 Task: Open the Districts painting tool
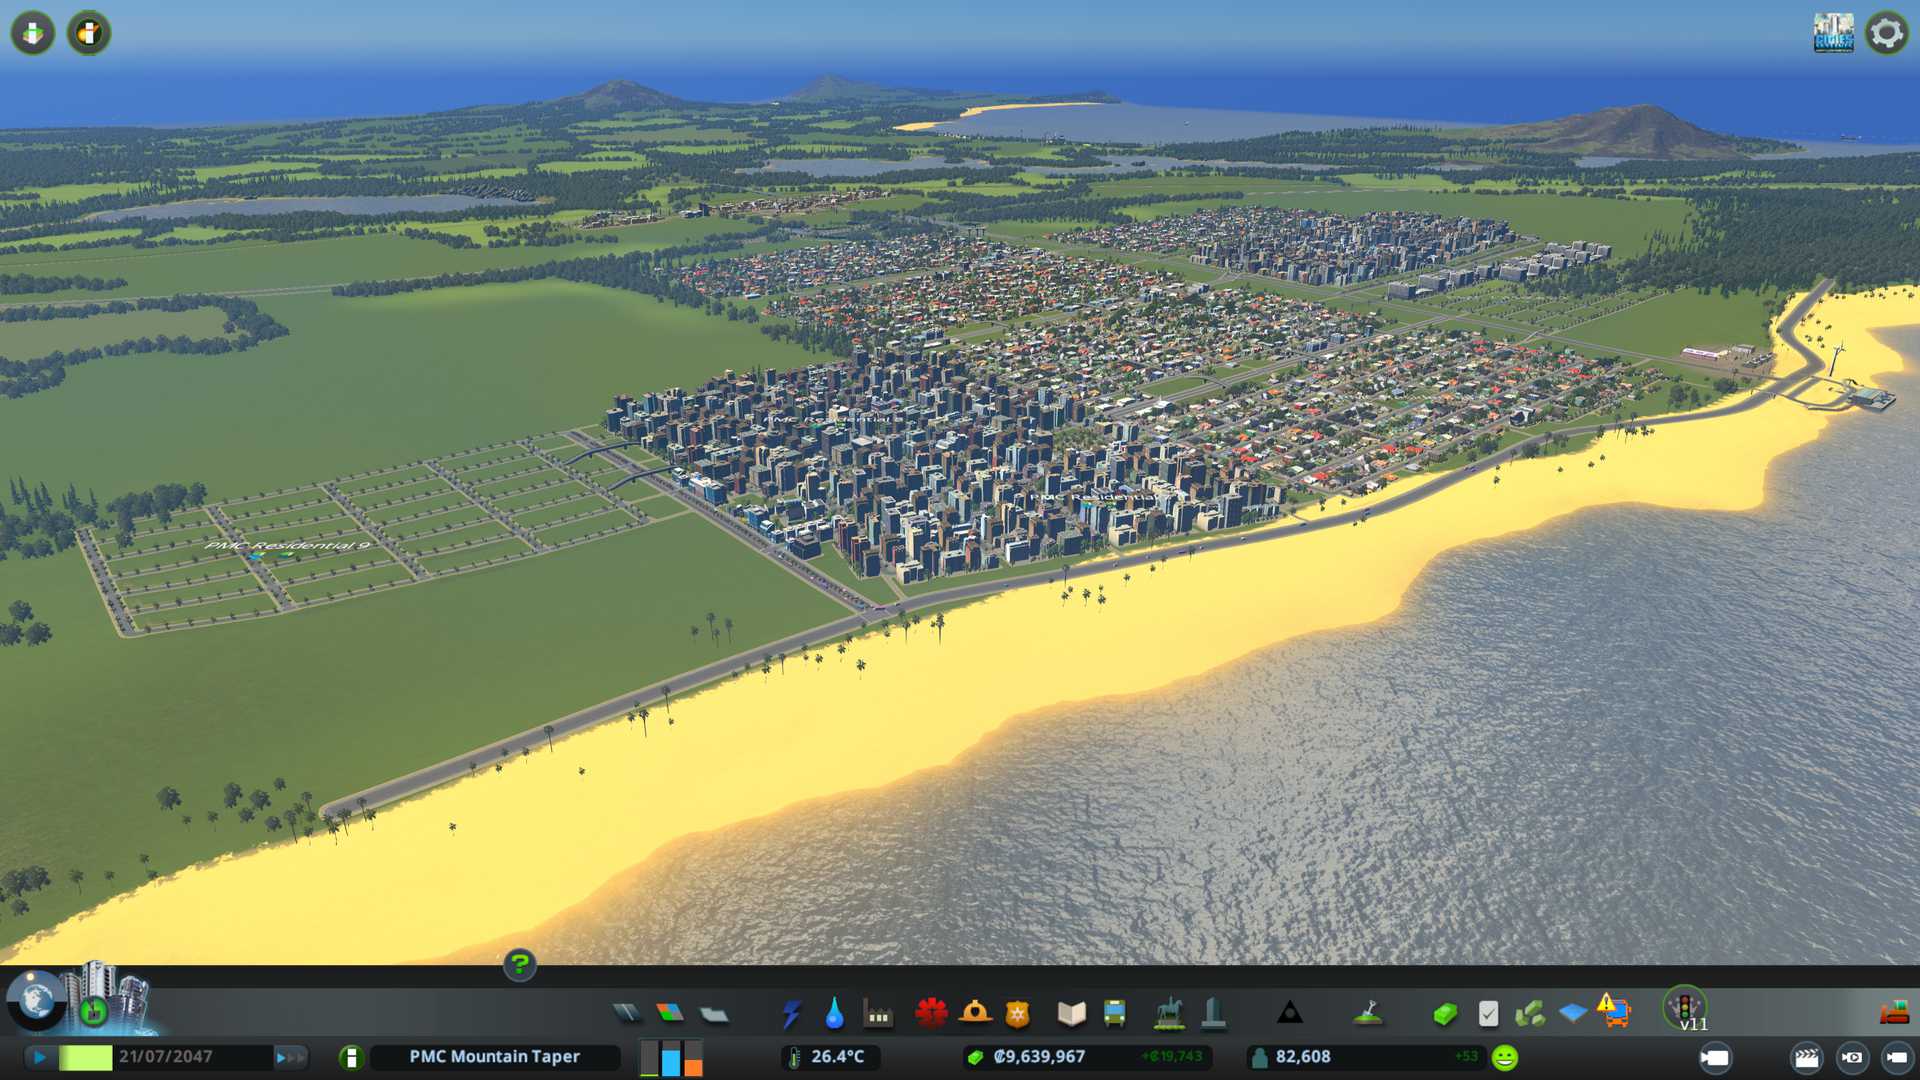coord(714,1014)
